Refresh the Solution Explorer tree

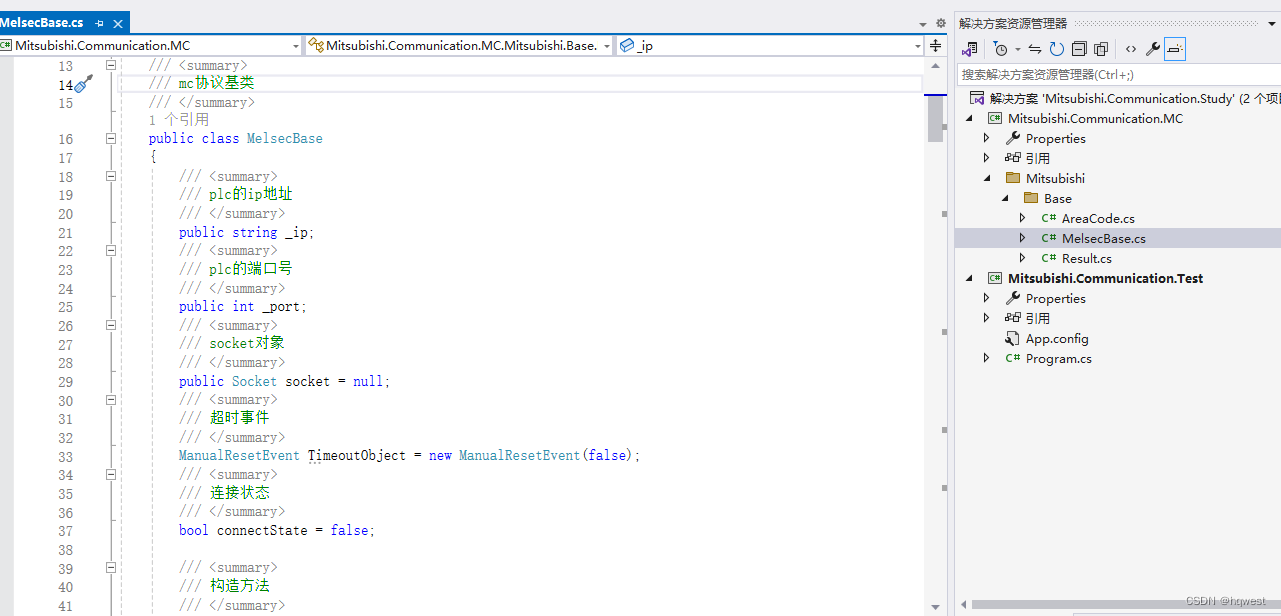[1056, 49]
